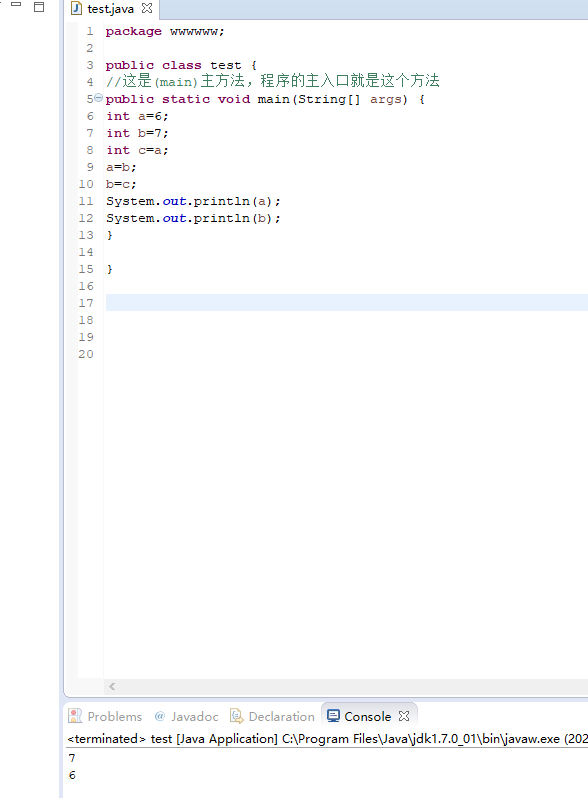Viewport: 588px width, 798px height.
Task: Click the Chinese comment on line 4
Action: pos(273,81)
